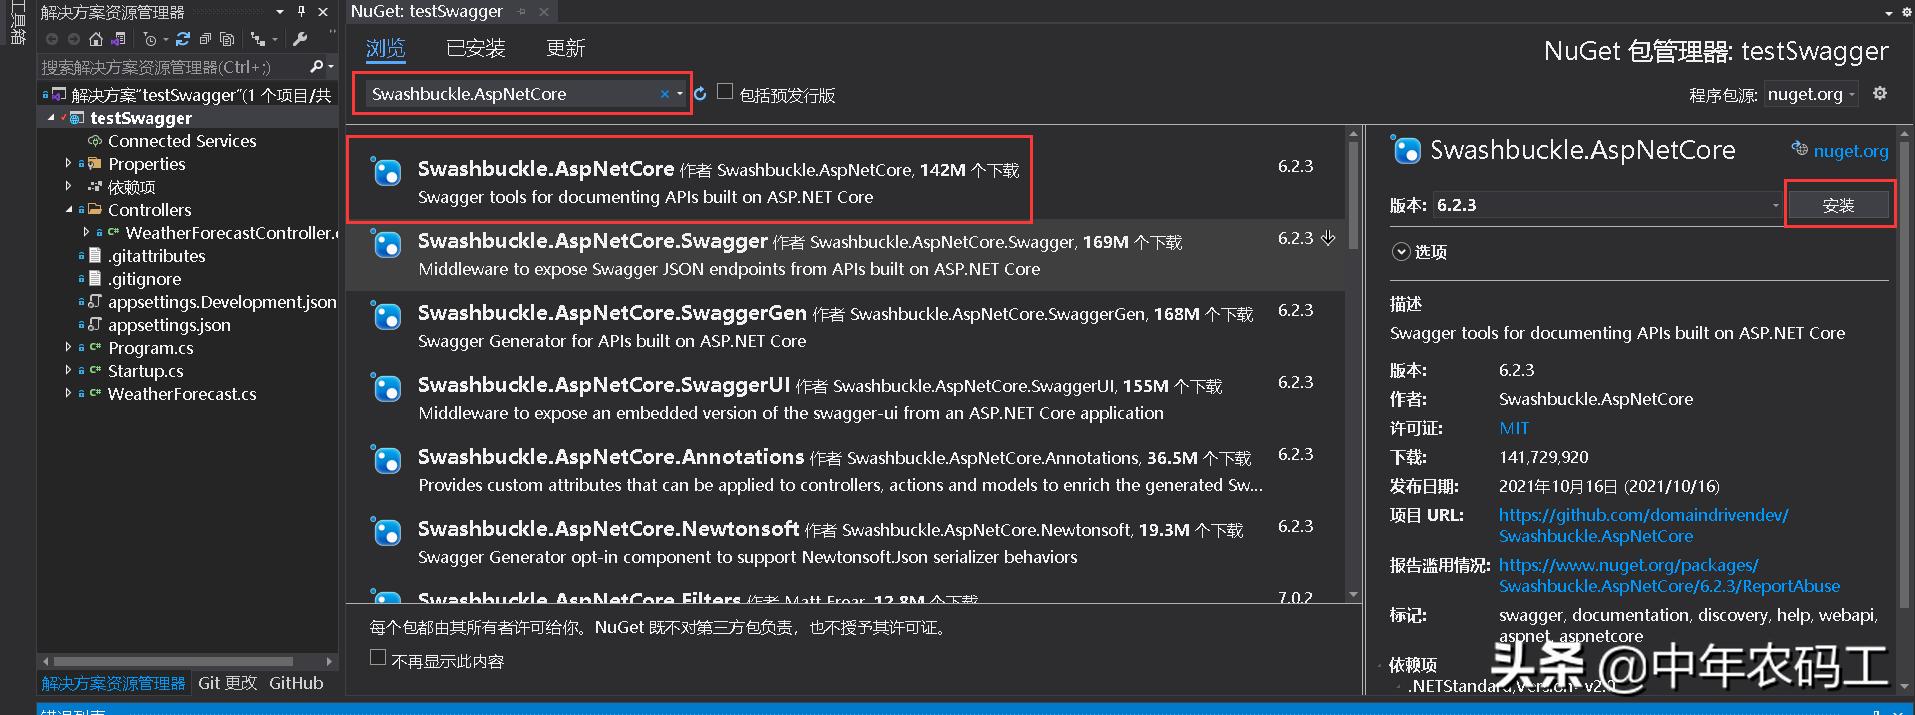Image resolution: width=1915 pixels, height=715 pixels.
Task: Close the NuGet: testSwagger tab
Action: [544, 12]
